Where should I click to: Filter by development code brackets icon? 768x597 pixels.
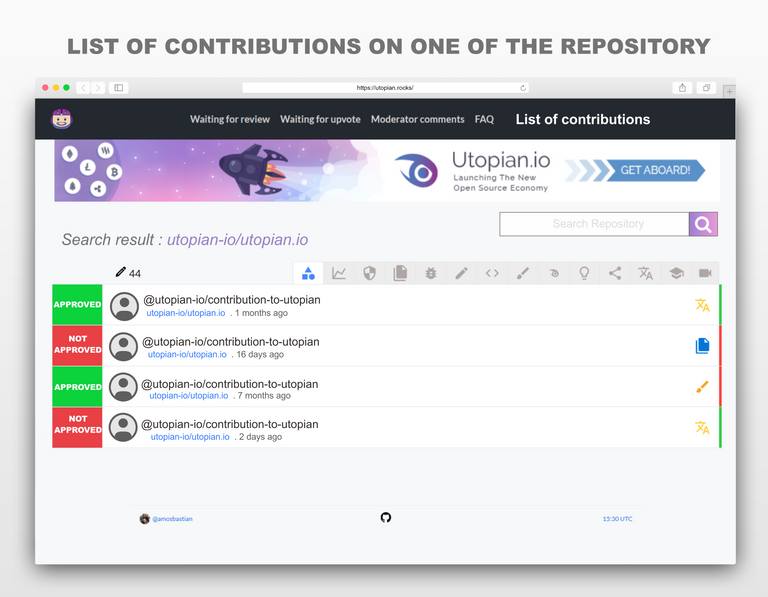[492, 273]
